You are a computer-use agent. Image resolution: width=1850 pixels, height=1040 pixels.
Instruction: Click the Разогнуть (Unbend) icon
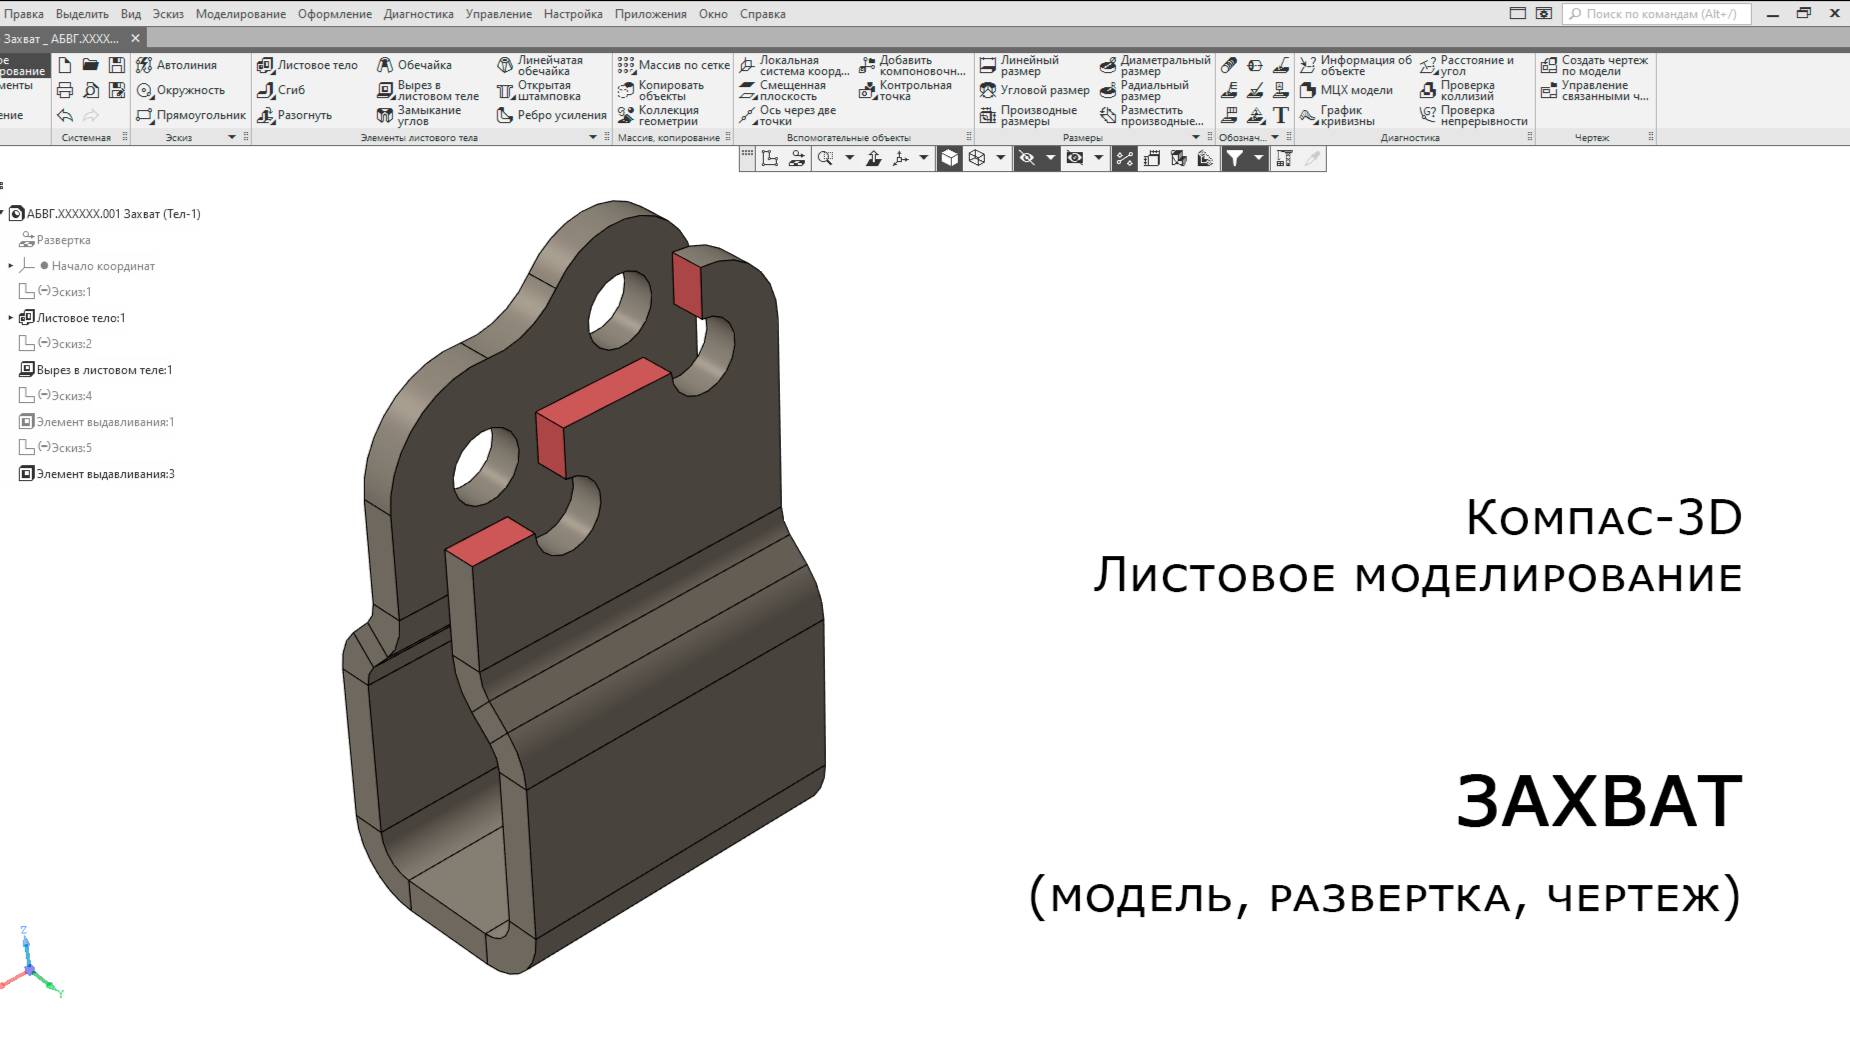point(266,115)
